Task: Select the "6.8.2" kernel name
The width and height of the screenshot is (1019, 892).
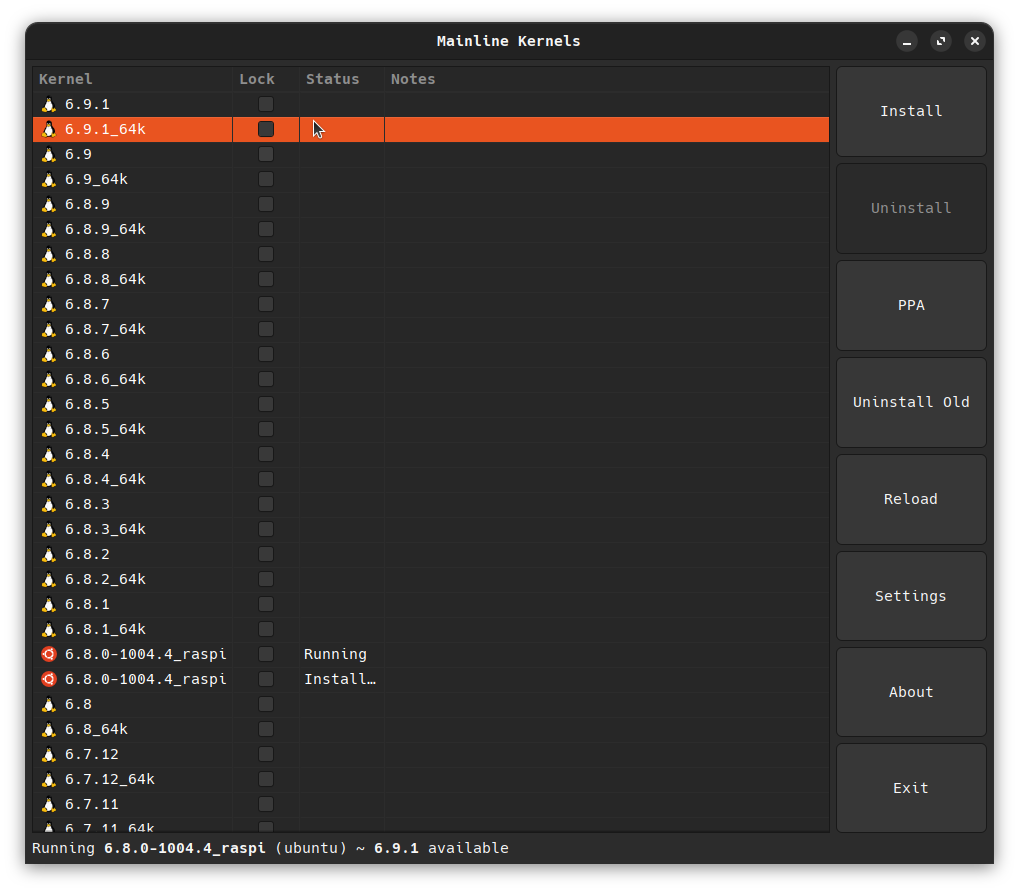Action: point(87,554)
